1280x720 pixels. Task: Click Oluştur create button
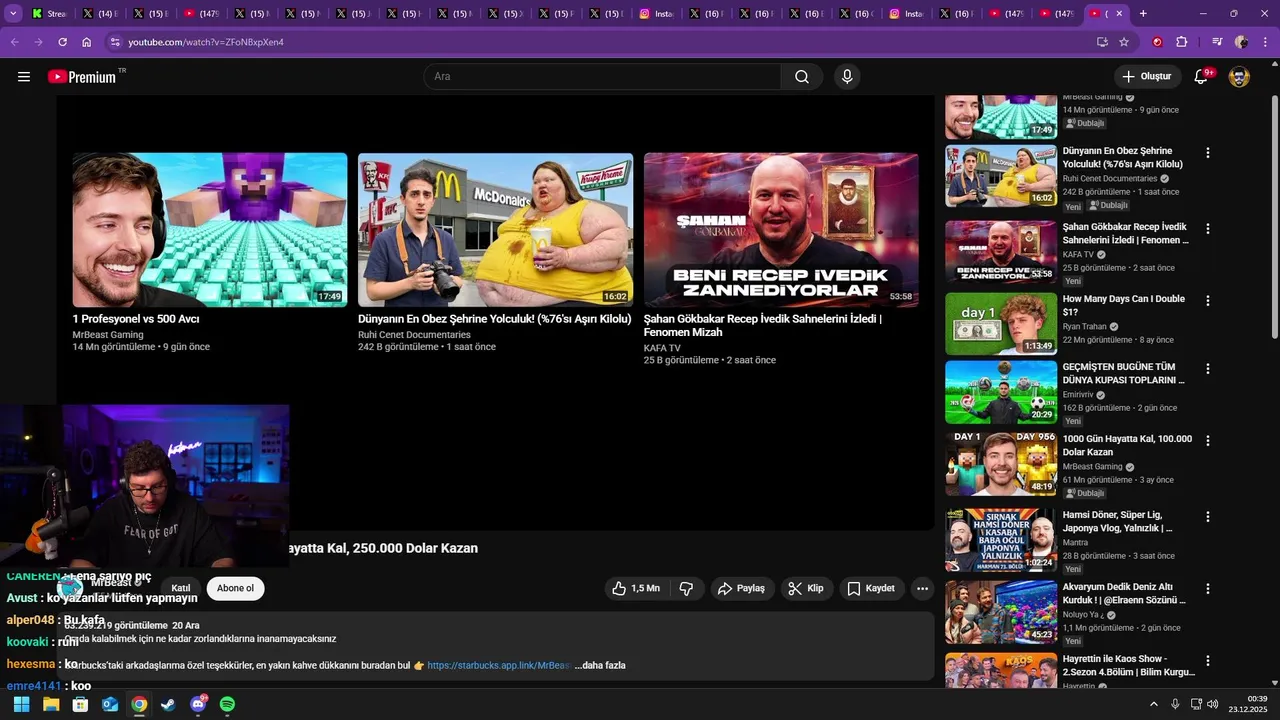(x=1147, y=77)
